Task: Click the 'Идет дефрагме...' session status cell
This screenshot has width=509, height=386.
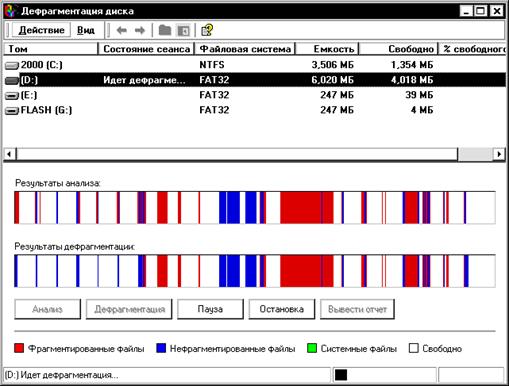Action: coord(144,80)
